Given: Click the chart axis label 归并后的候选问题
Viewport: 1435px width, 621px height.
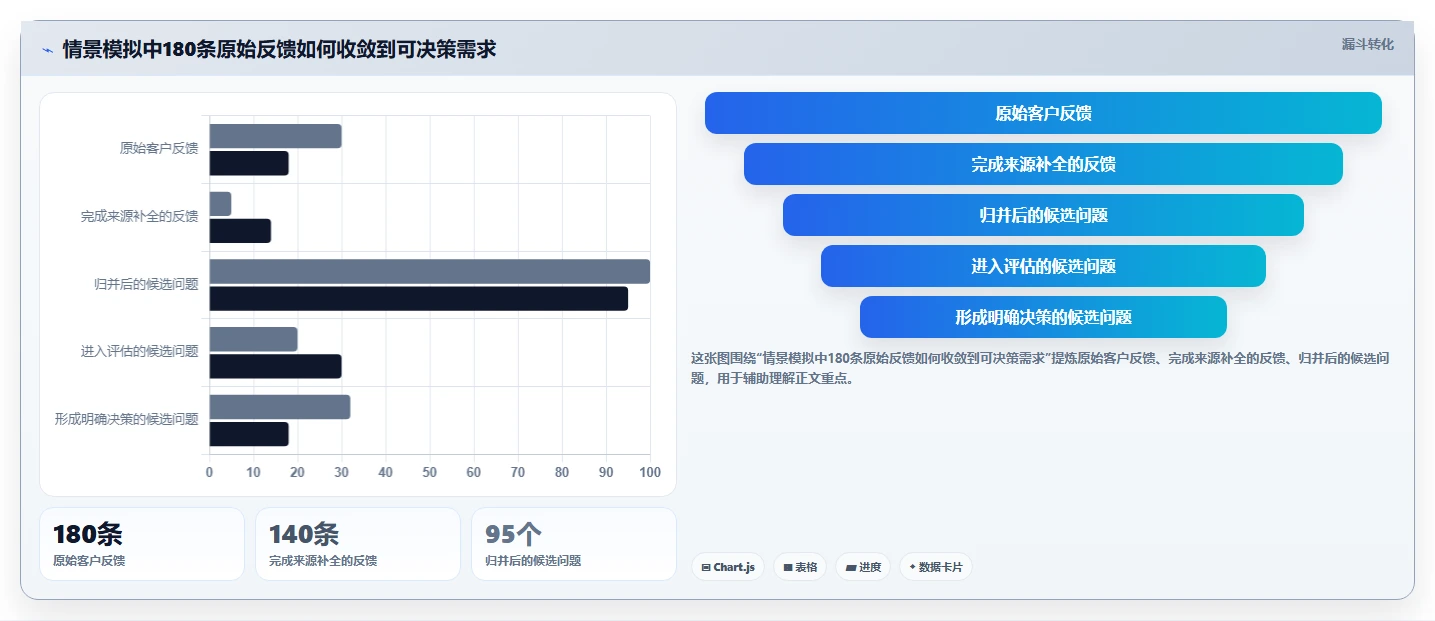Looking at the screenshot, I should pos(146,284).
